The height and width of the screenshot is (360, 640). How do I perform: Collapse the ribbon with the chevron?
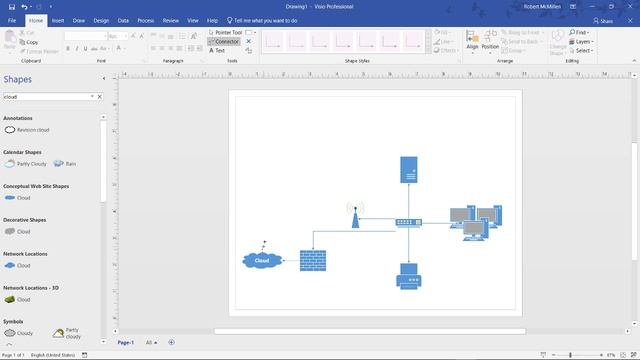[x=634, y=61]
